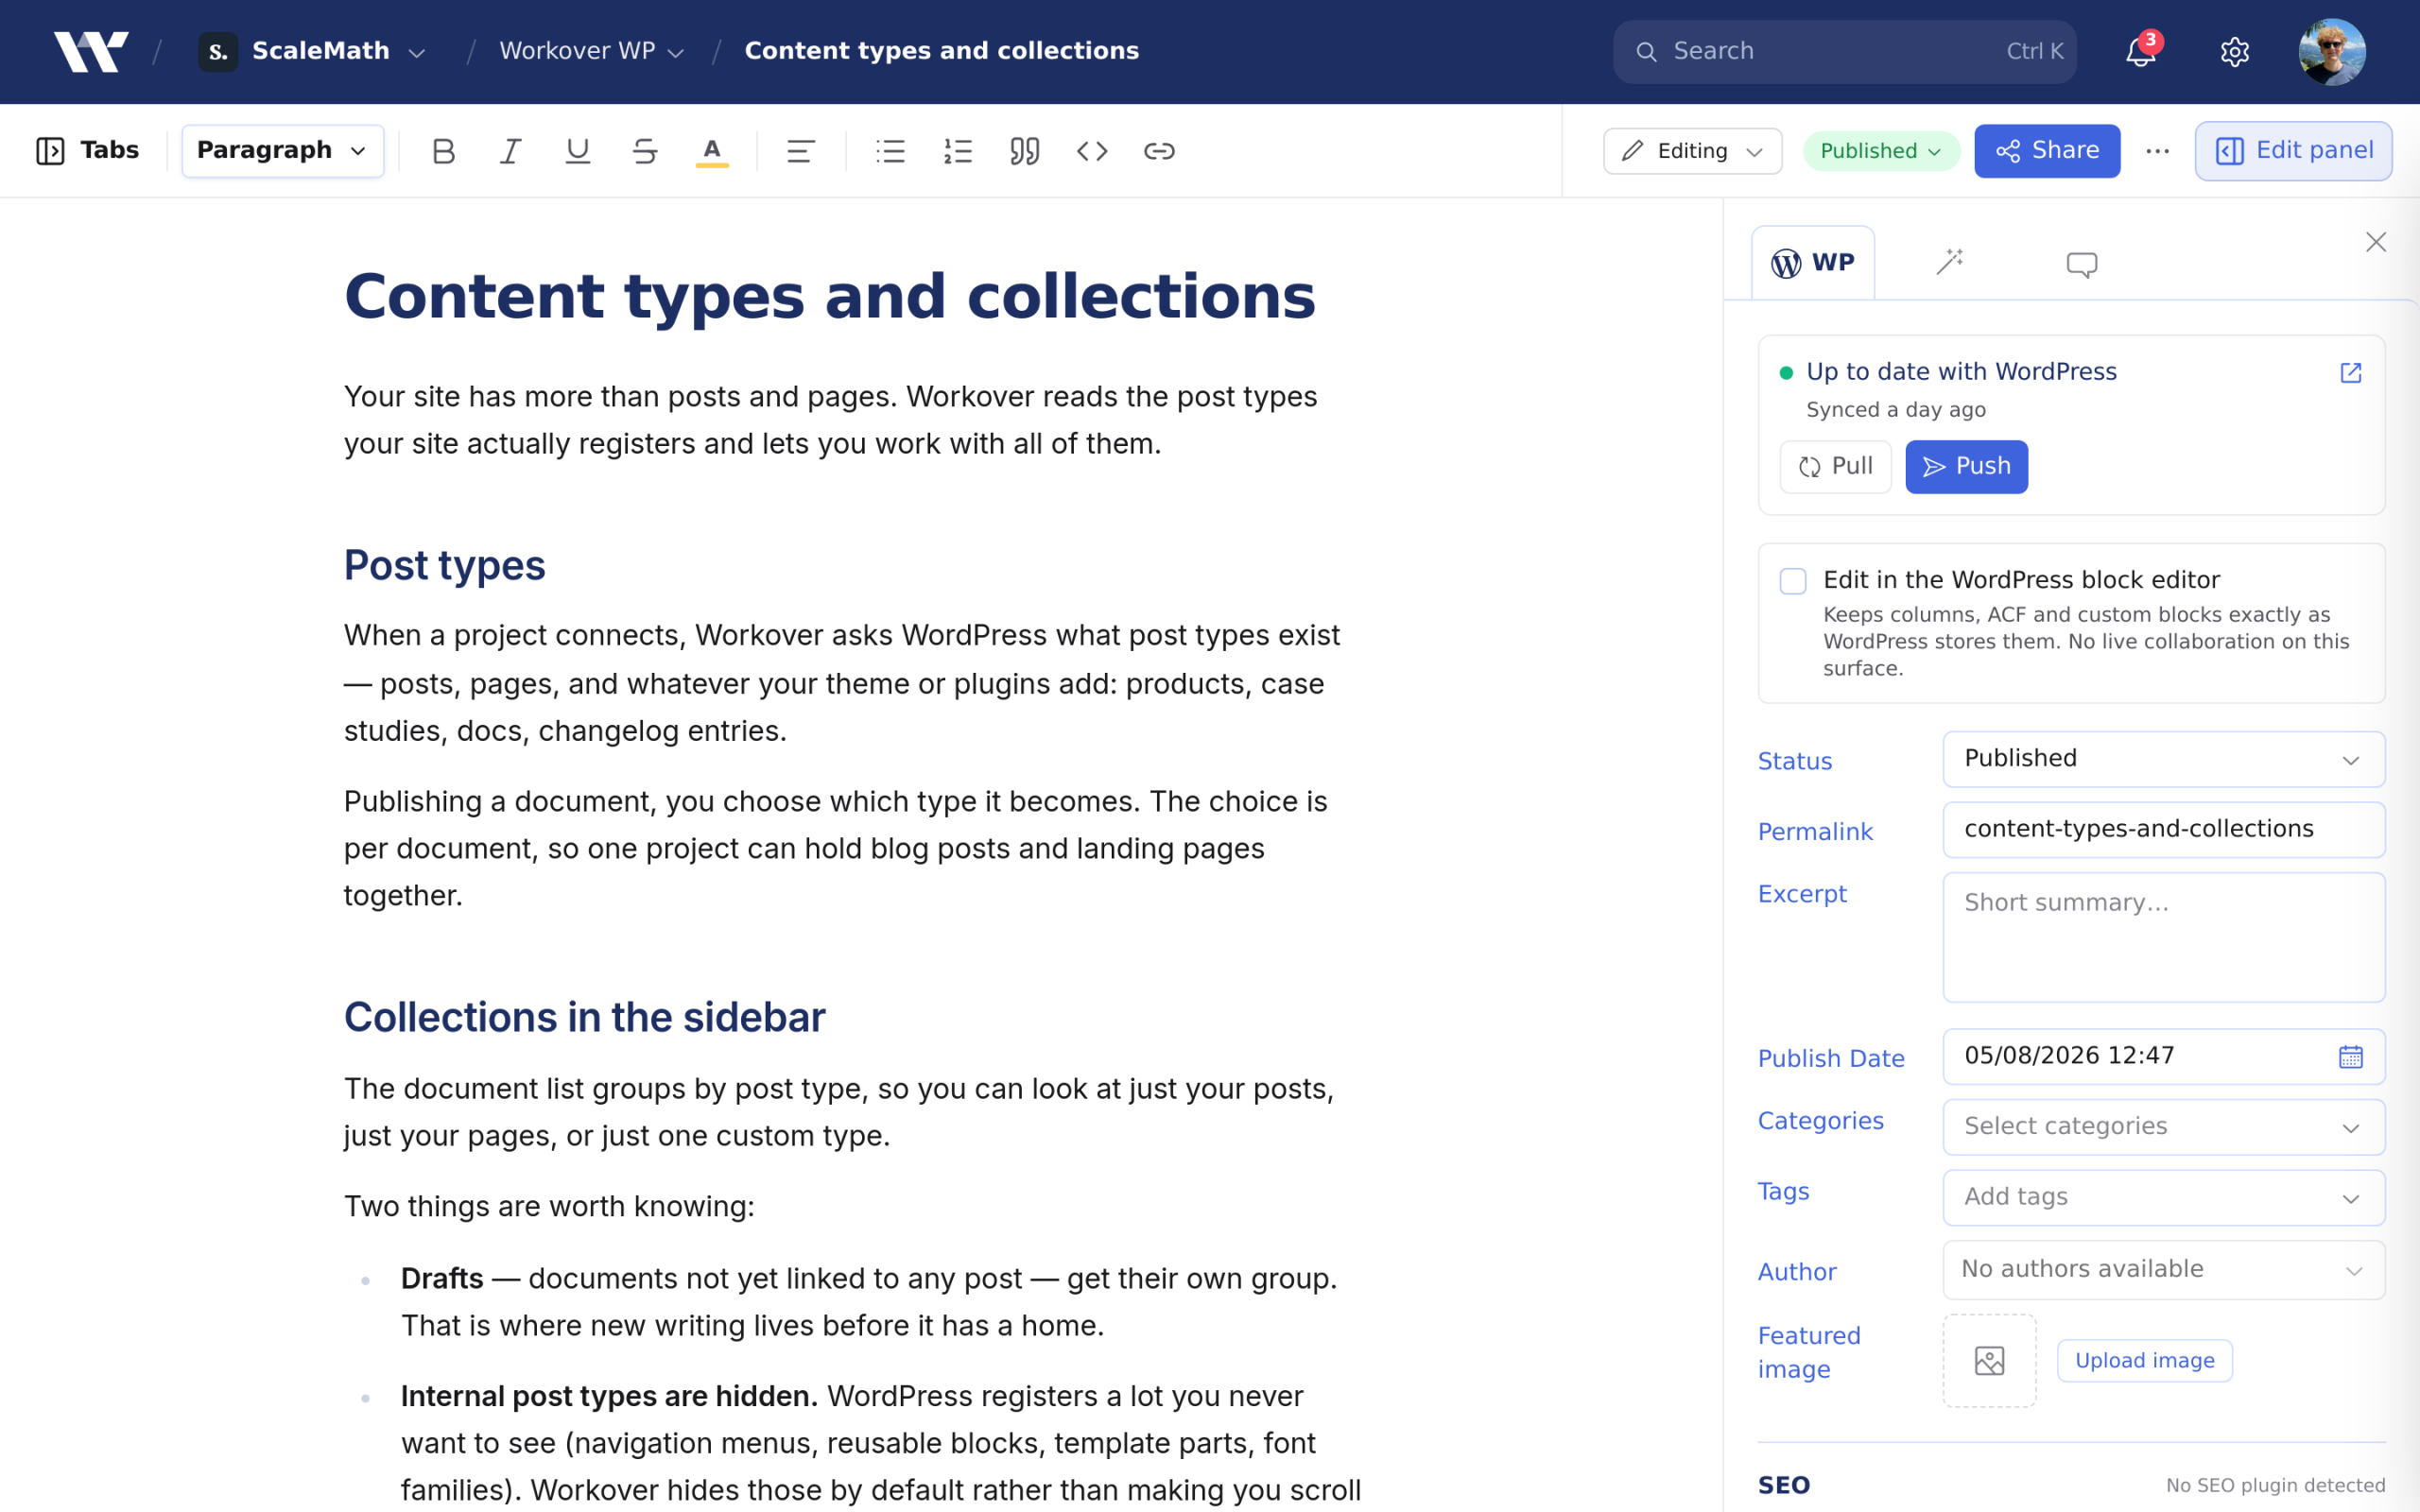Switch to the comments tab
The width and height of the screenshot is (2420, 1512).
pos(2082,263)
